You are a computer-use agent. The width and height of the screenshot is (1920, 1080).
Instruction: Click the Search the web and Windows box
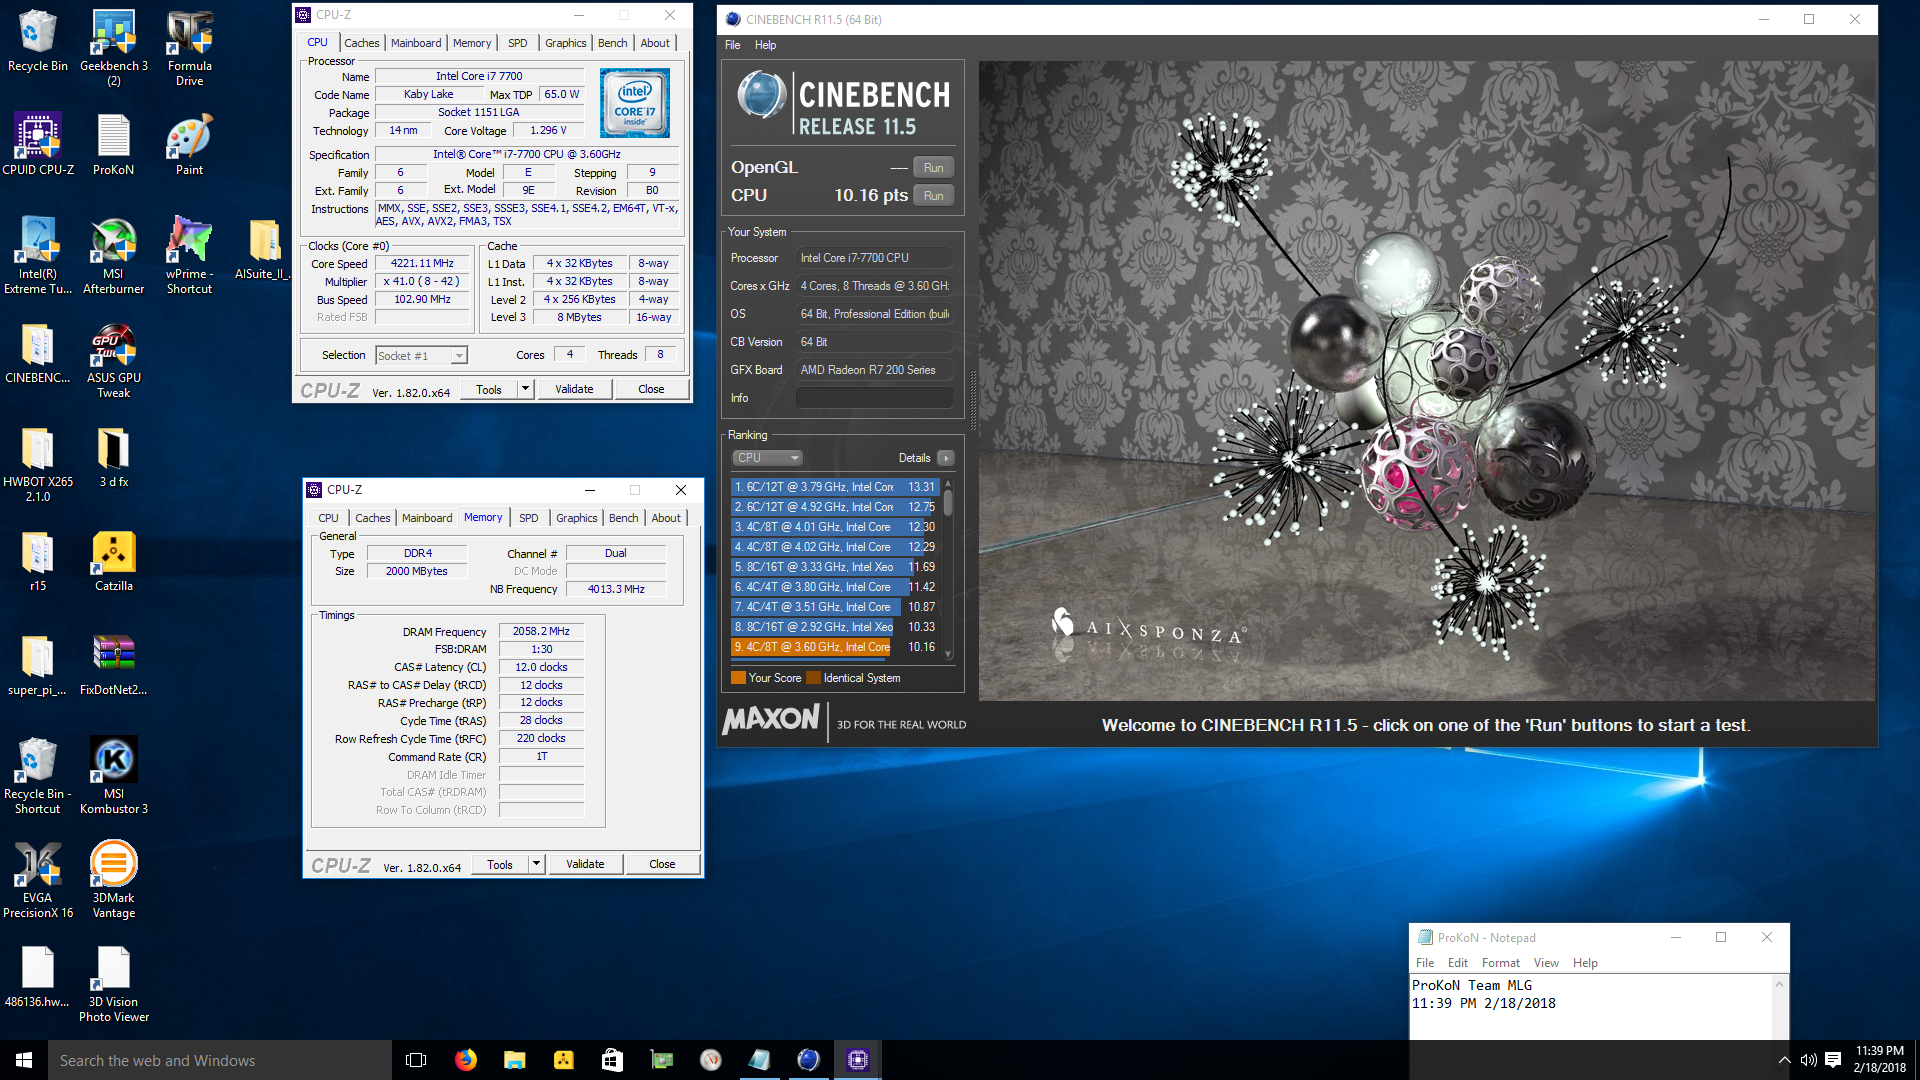[x=220, y=1060]
